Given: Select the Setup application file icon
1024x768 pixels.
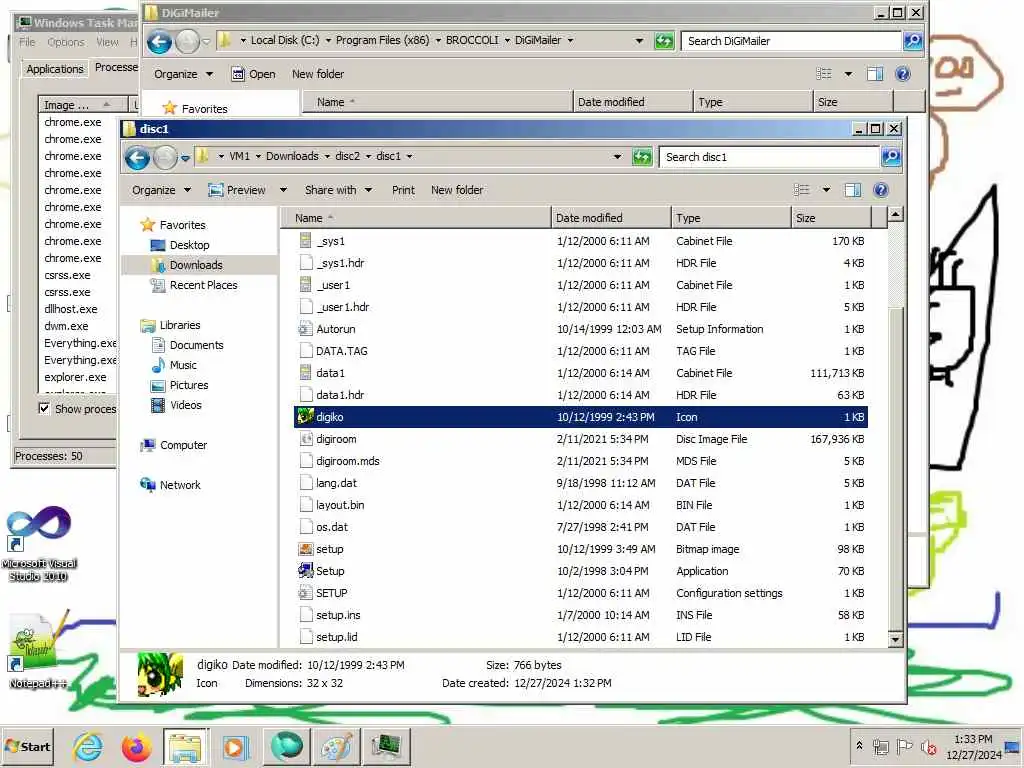Looking at the screenshot, I should click(x=305, y=571).
